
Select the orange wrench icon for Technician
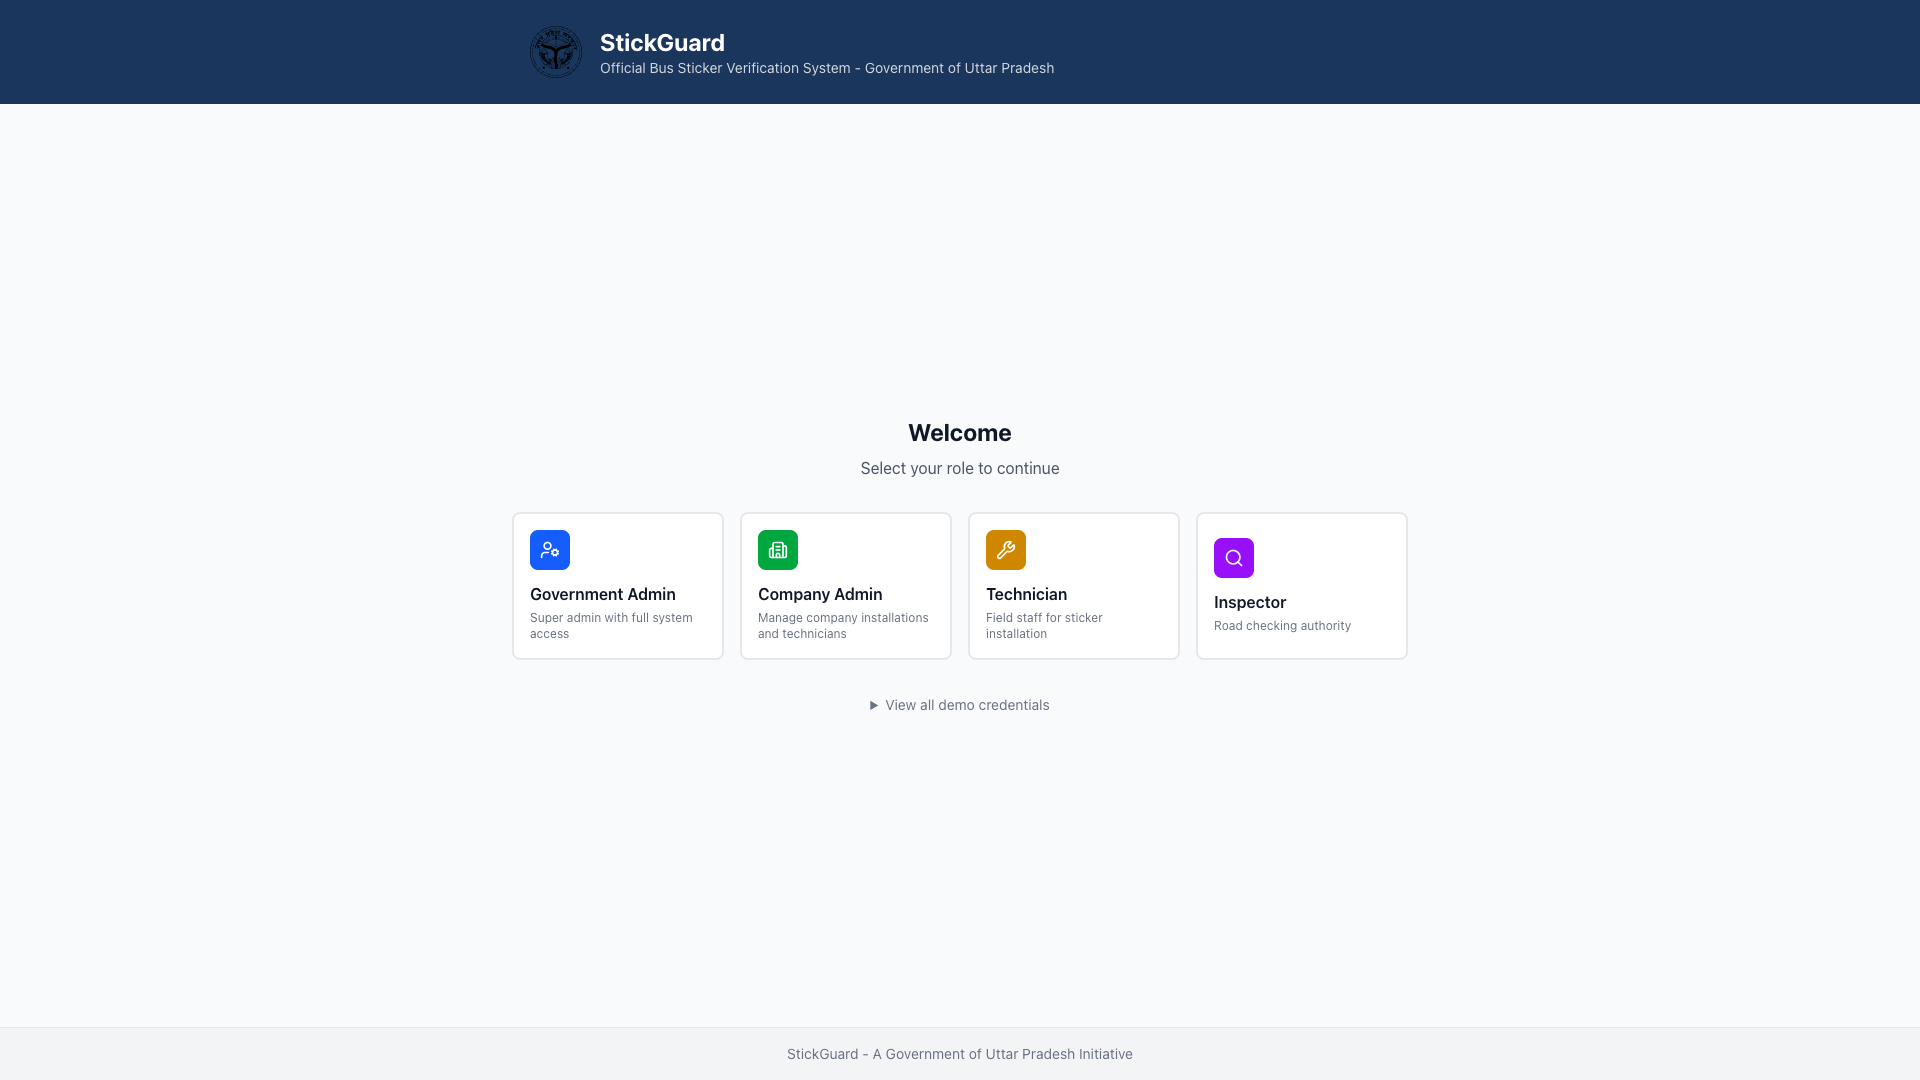pos(1005,549)
